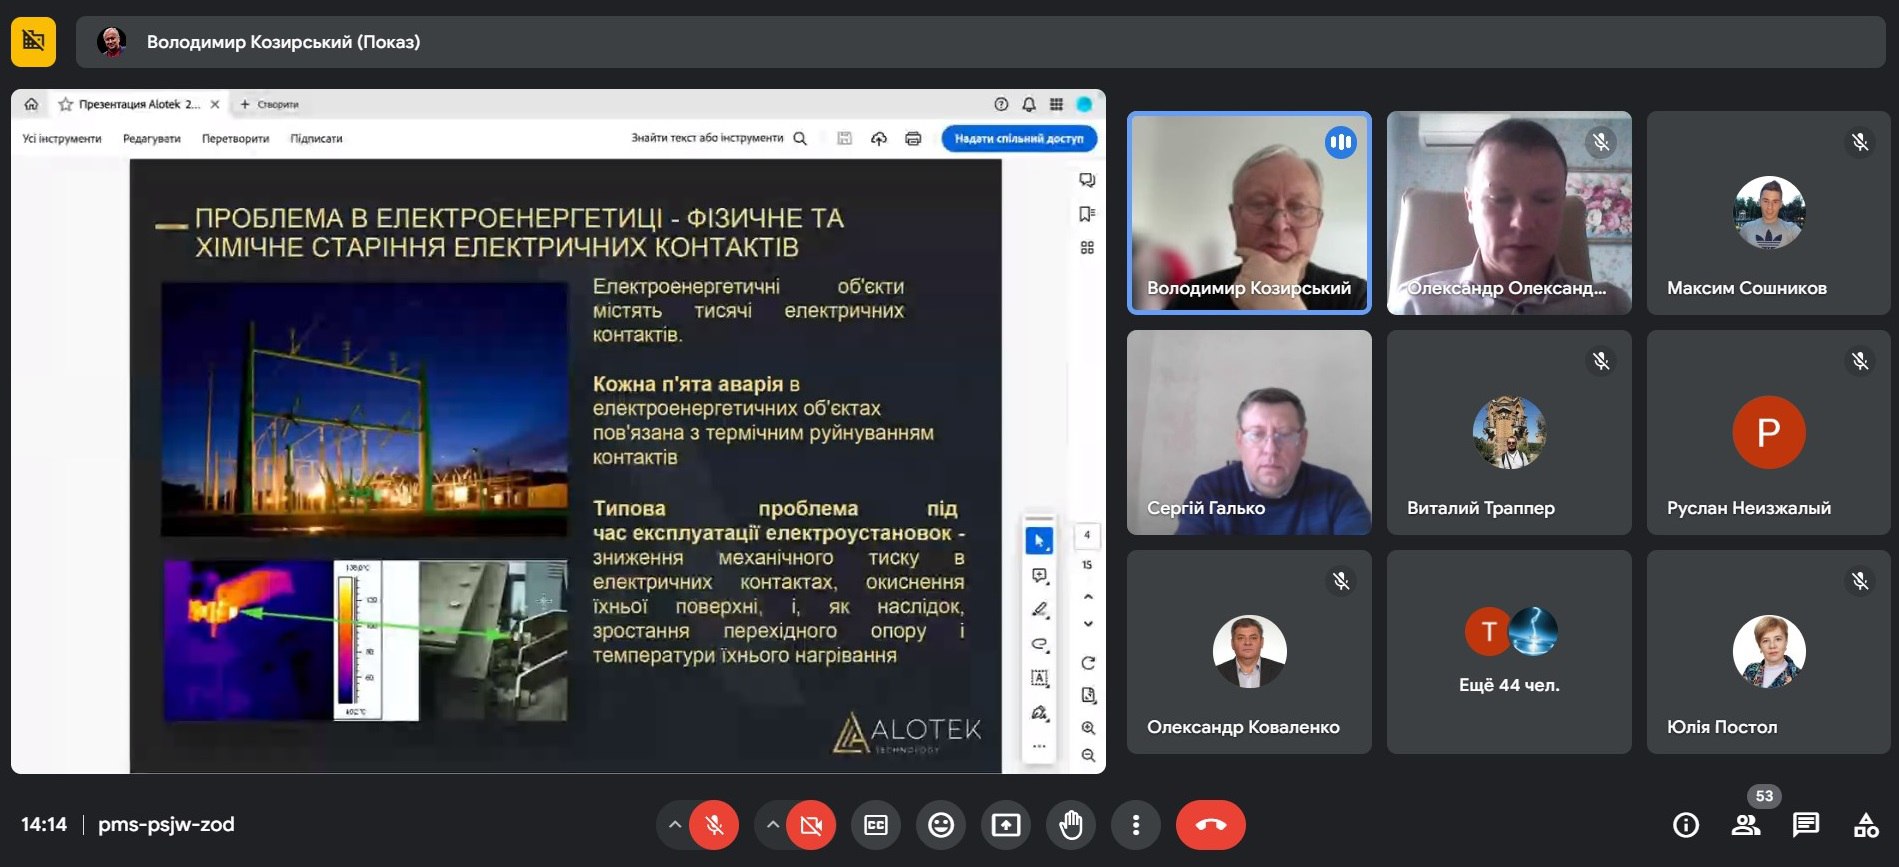Select Руслан Неизжалый participant tile
This screenshot has height=867, width=1899.
(x=1769, y=433)
